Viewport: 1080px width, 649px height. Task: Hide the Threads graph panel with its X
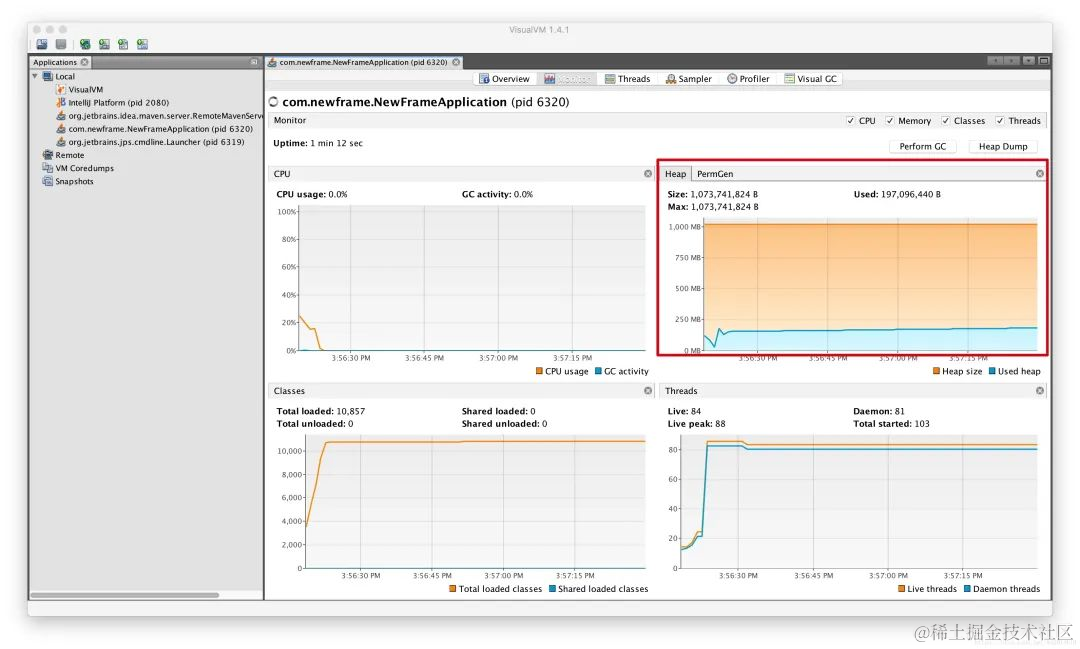point(1040,391)
